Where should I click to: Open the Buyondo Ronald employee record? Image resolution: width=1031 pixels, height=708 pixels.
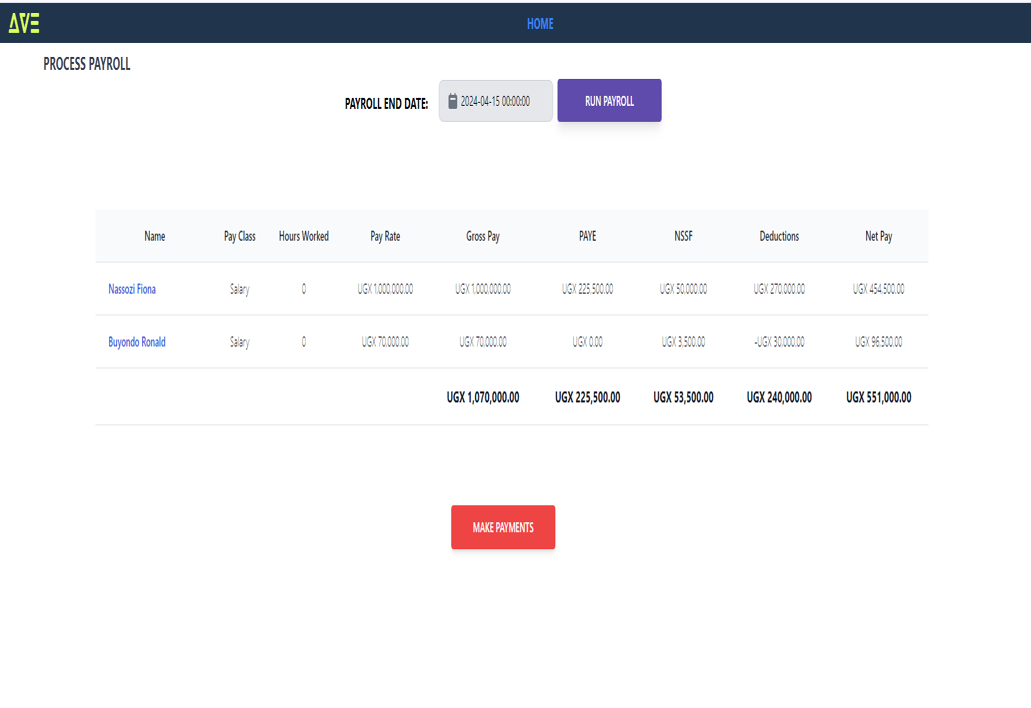(135, 341)
